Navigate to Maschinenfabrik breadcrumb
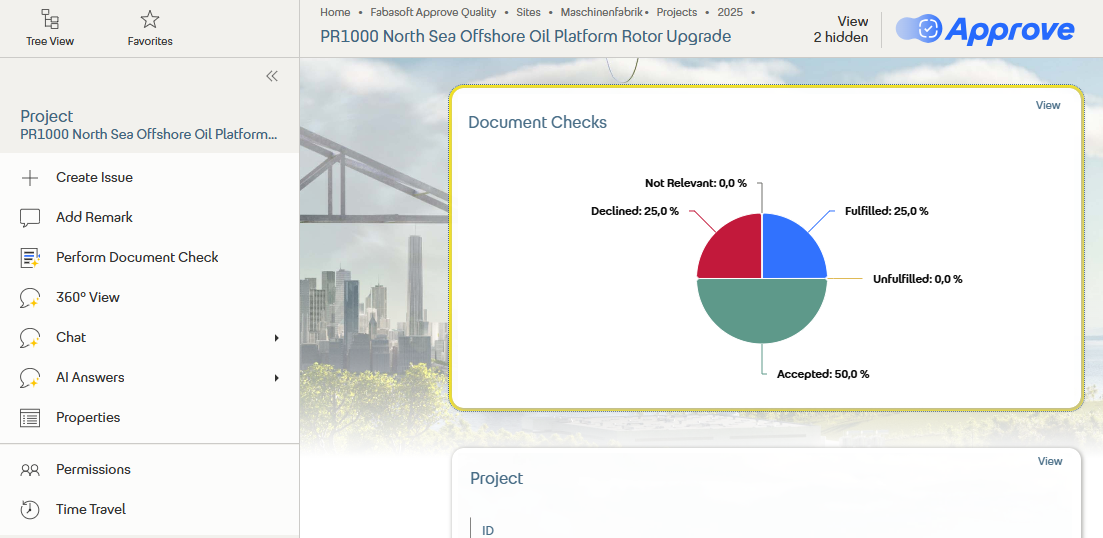The height and width of the screenshot is (538, 1103). coord(601,12)
